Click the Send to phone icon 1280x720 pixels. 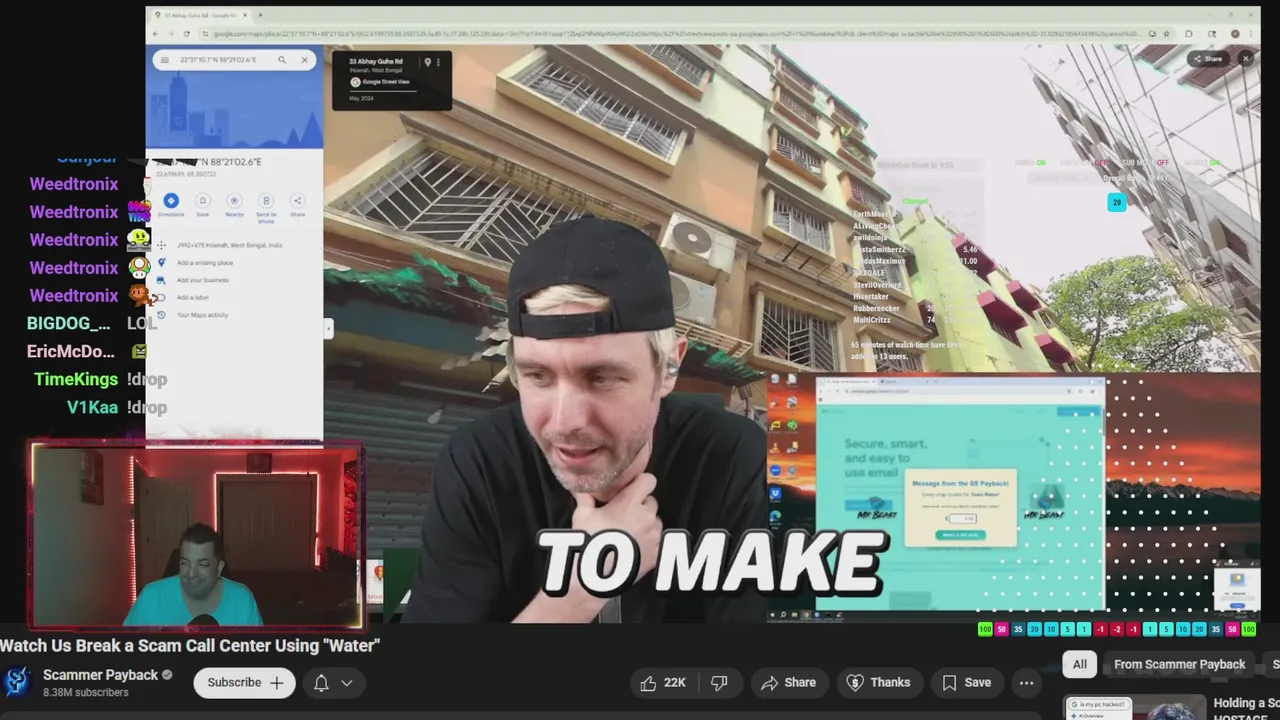266,201
